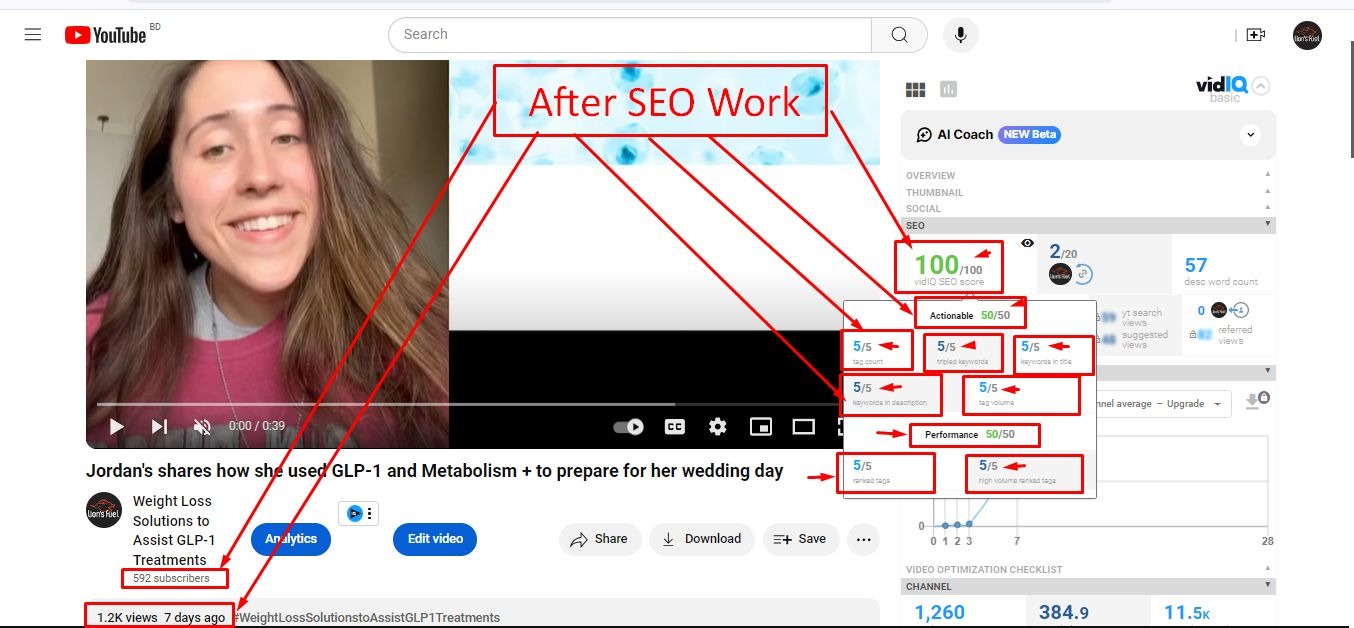Click the video progress bar

coord(400,404)
